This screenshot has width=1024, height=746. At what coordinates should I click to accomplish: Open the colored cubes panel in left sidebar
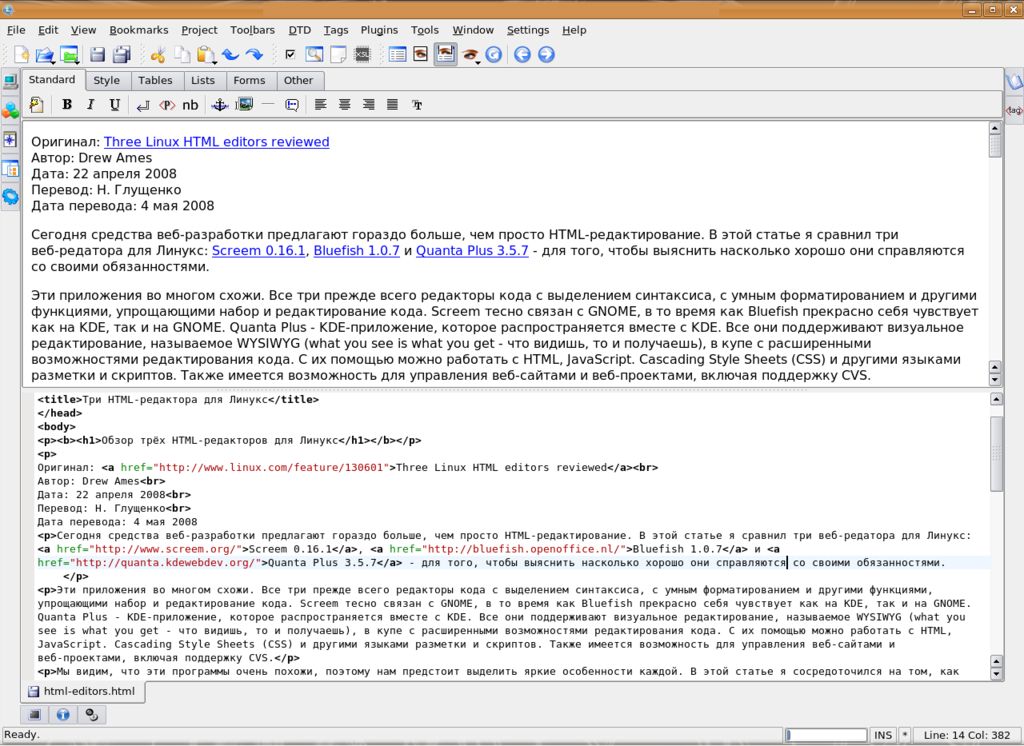point(10,110)
